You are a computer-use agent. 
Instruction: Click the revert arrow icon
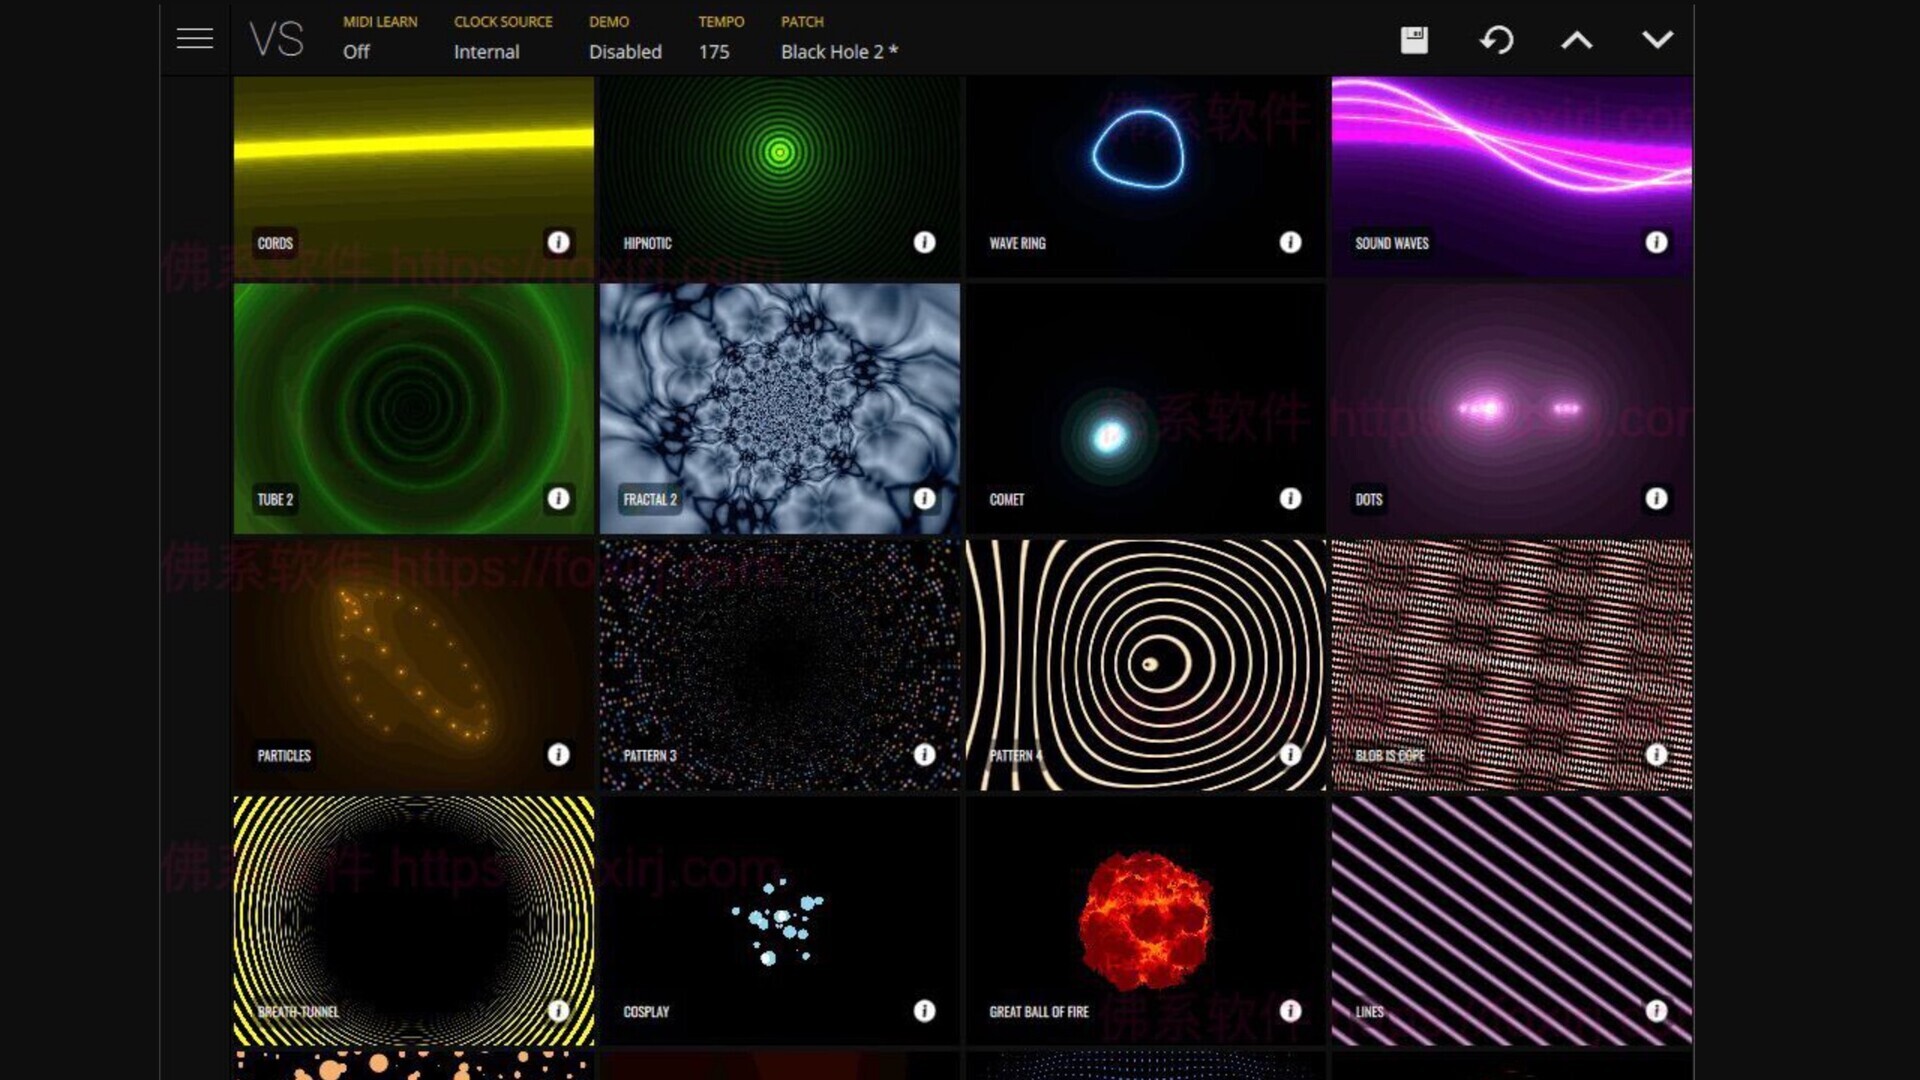tap(1496, 40)
